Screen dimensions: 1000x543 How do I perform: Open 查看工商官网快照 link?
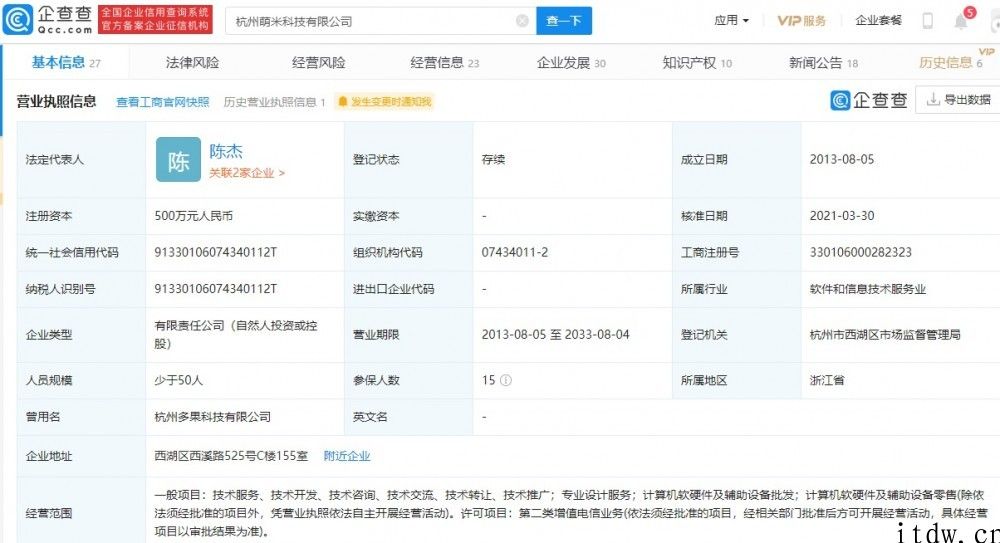click(163, 102)
